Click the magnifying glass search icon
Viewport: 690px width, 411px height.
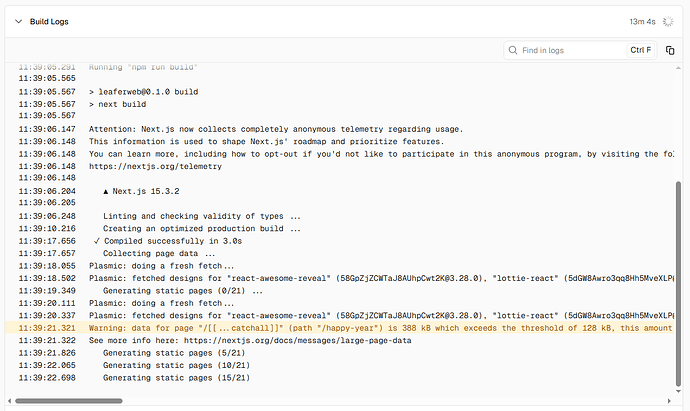pos(514,49)
